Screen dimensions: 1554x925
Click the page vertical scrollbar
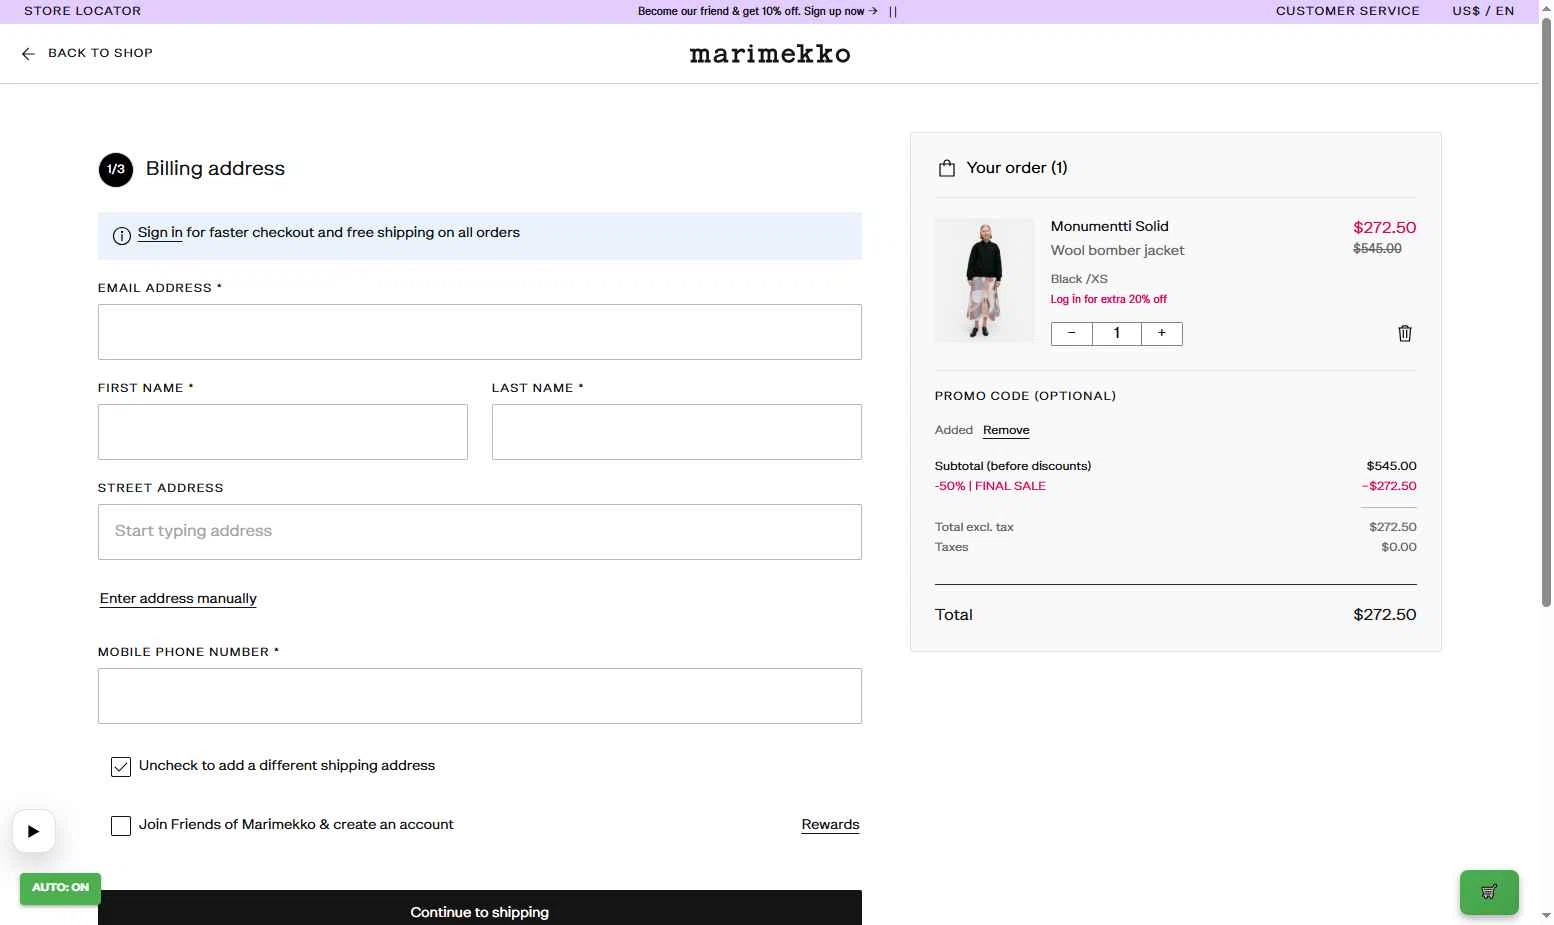click(x=1546, y=312)
